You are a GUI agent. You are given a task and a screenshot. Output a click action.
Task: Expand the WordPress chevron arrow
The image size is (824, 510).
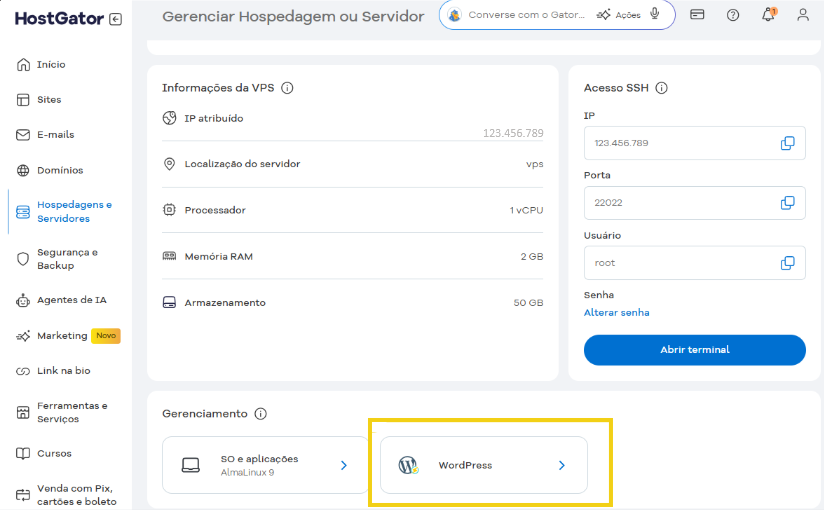(x=562, y=465)
